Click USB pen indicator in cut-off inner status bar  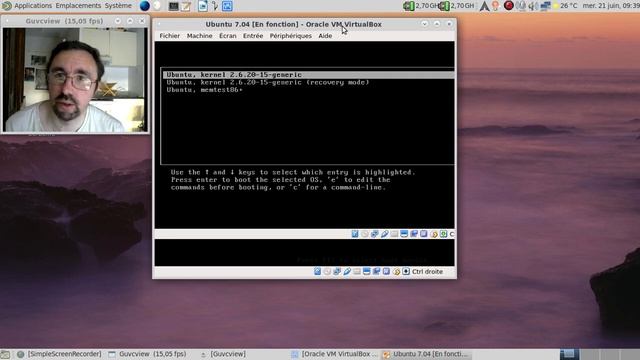384,234
